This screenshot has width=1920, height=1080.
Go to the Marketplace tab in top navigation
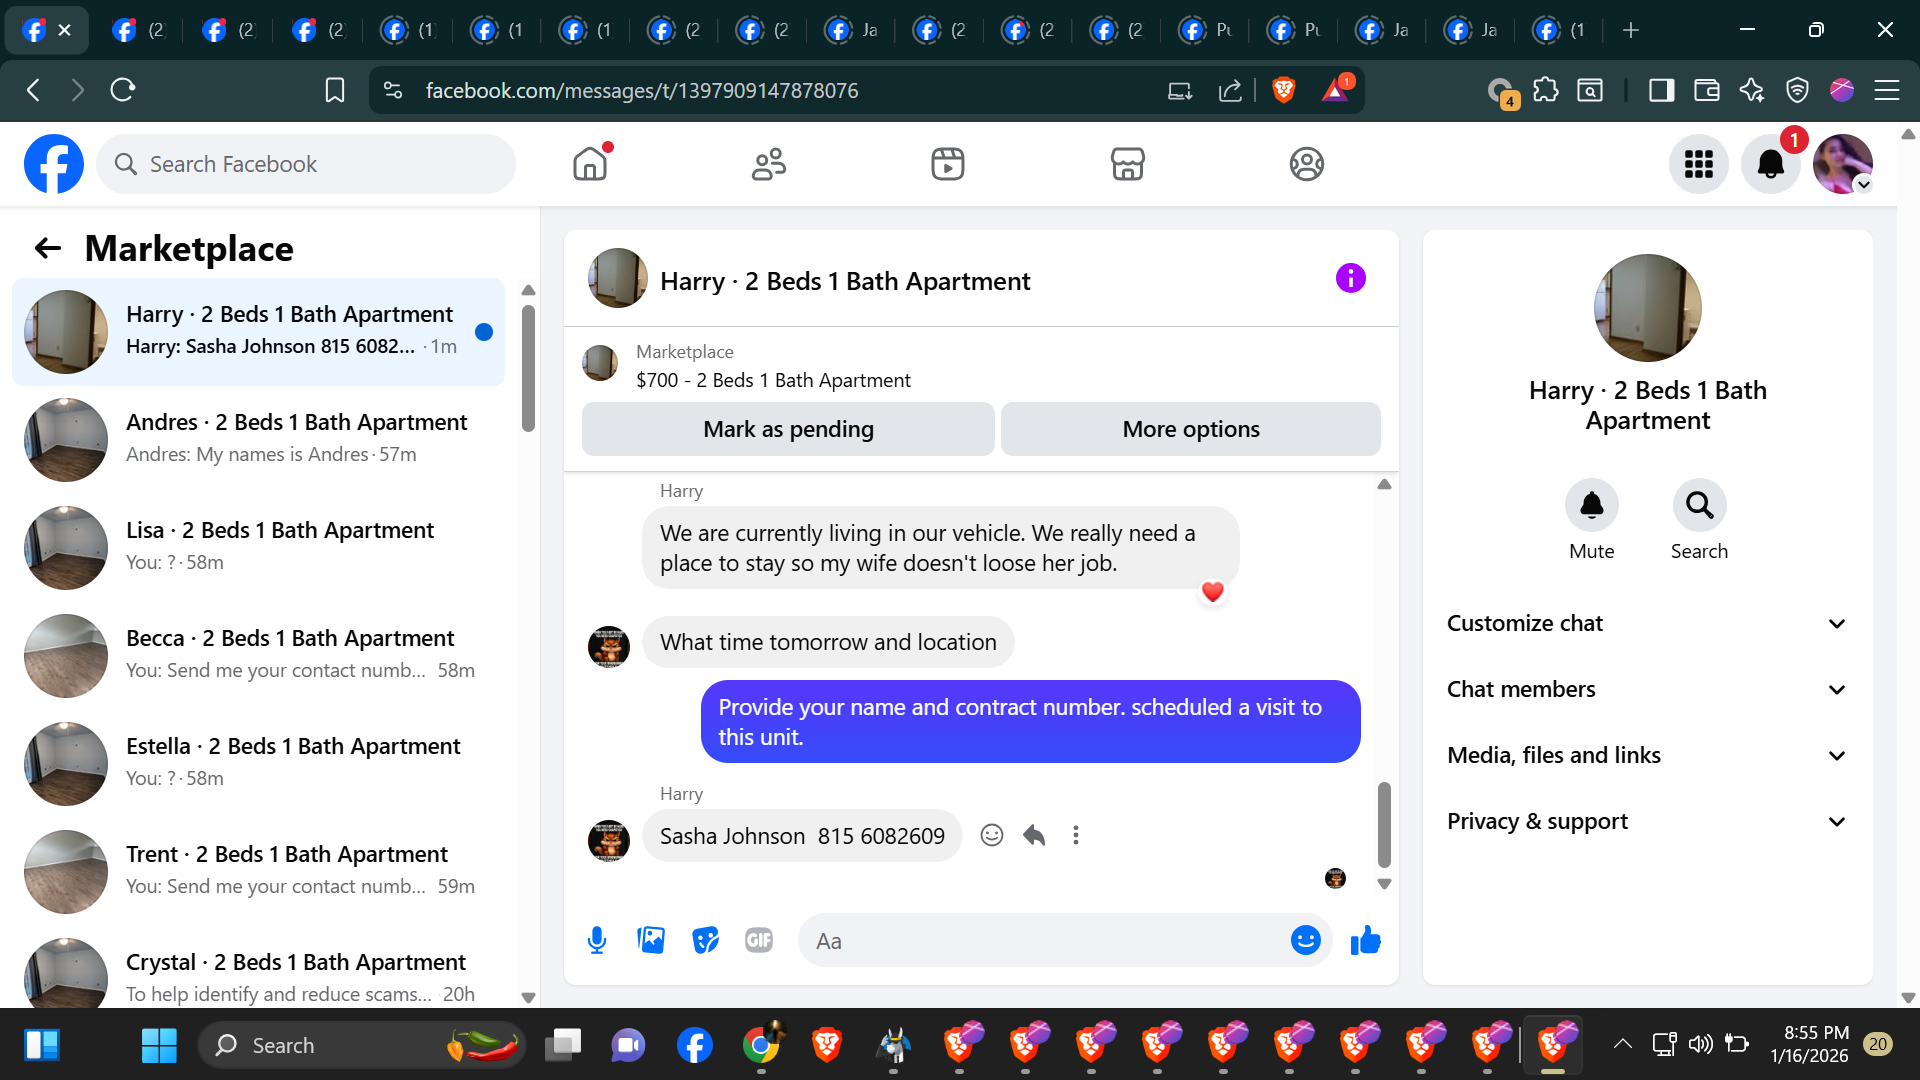[1127, 164]
